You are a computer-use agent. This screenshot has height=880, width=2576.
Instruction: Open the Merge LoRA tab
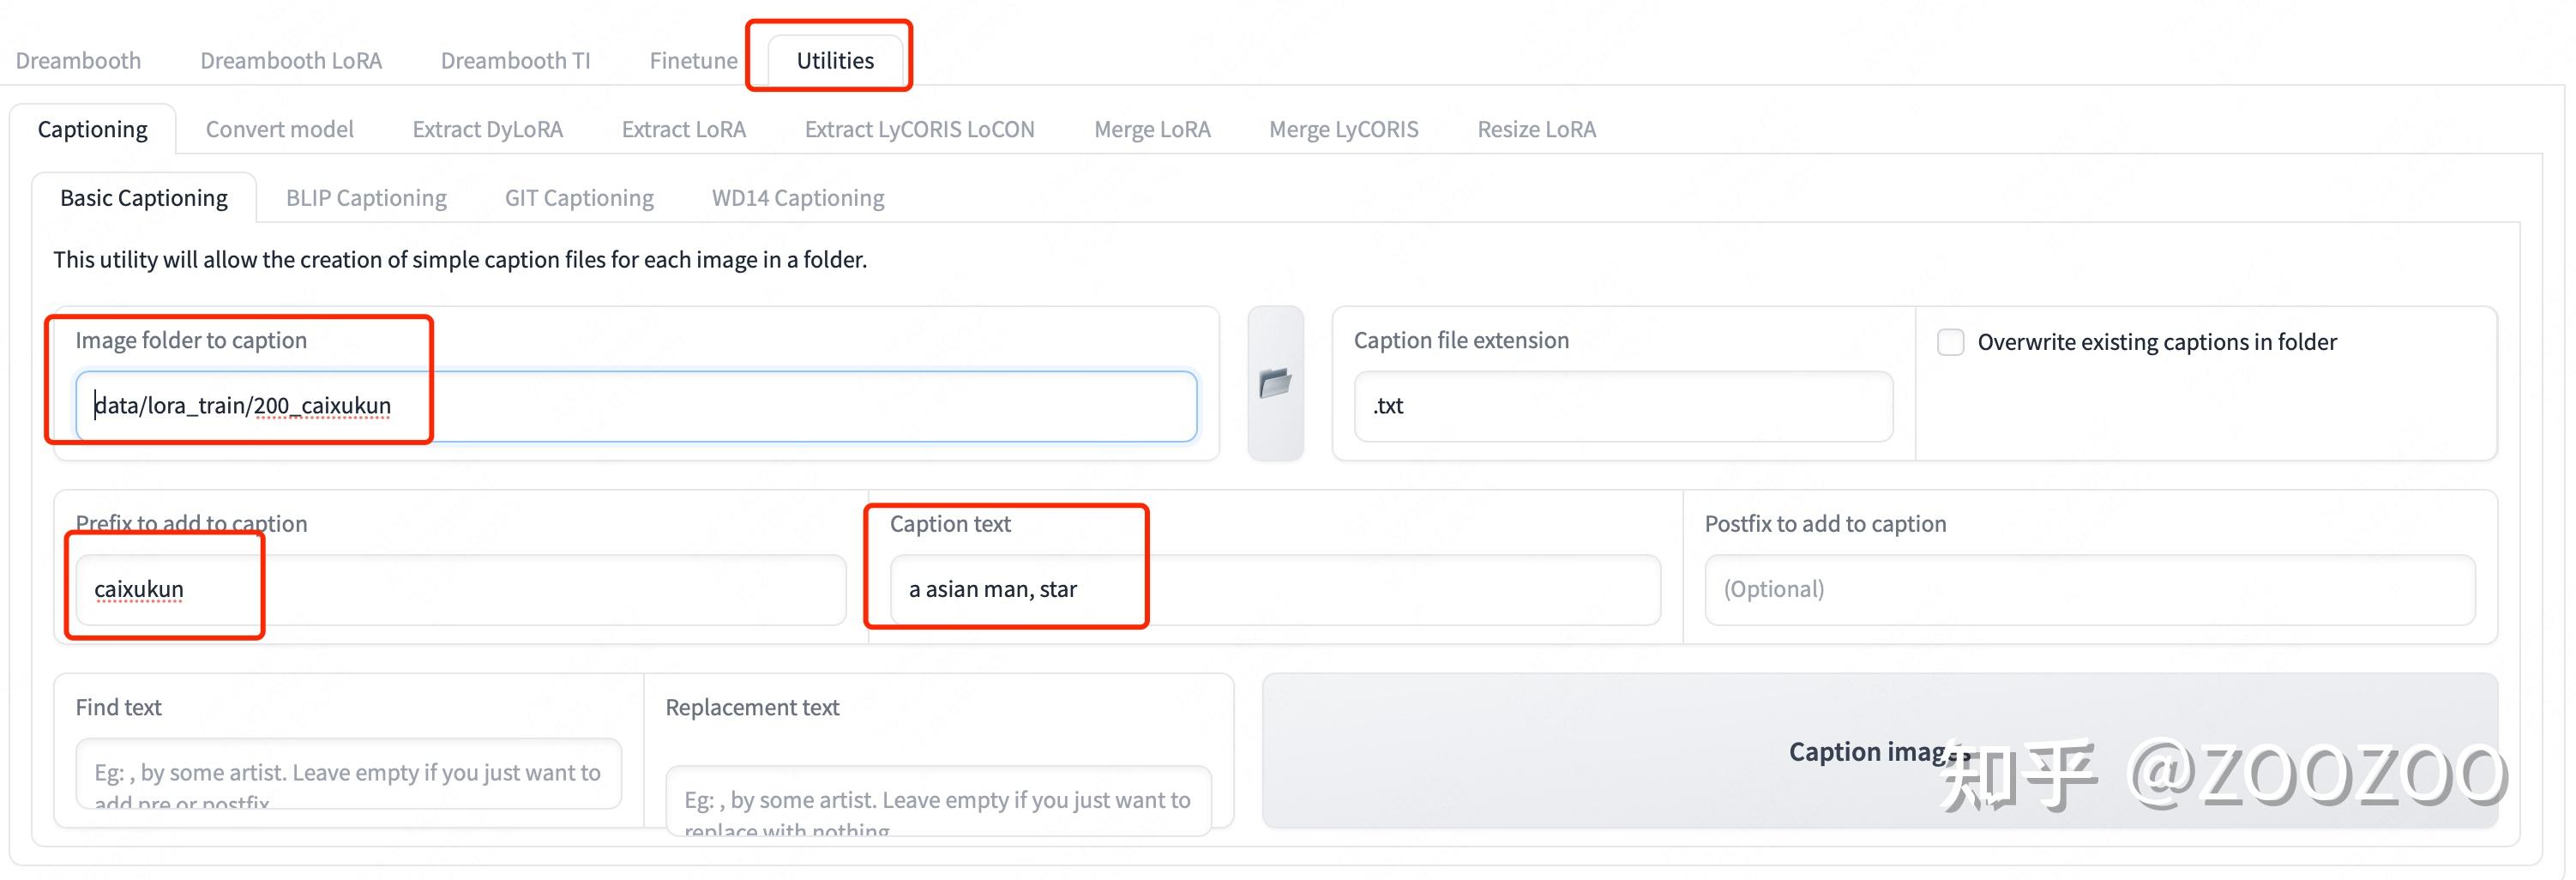click(x=1152, y=130)
